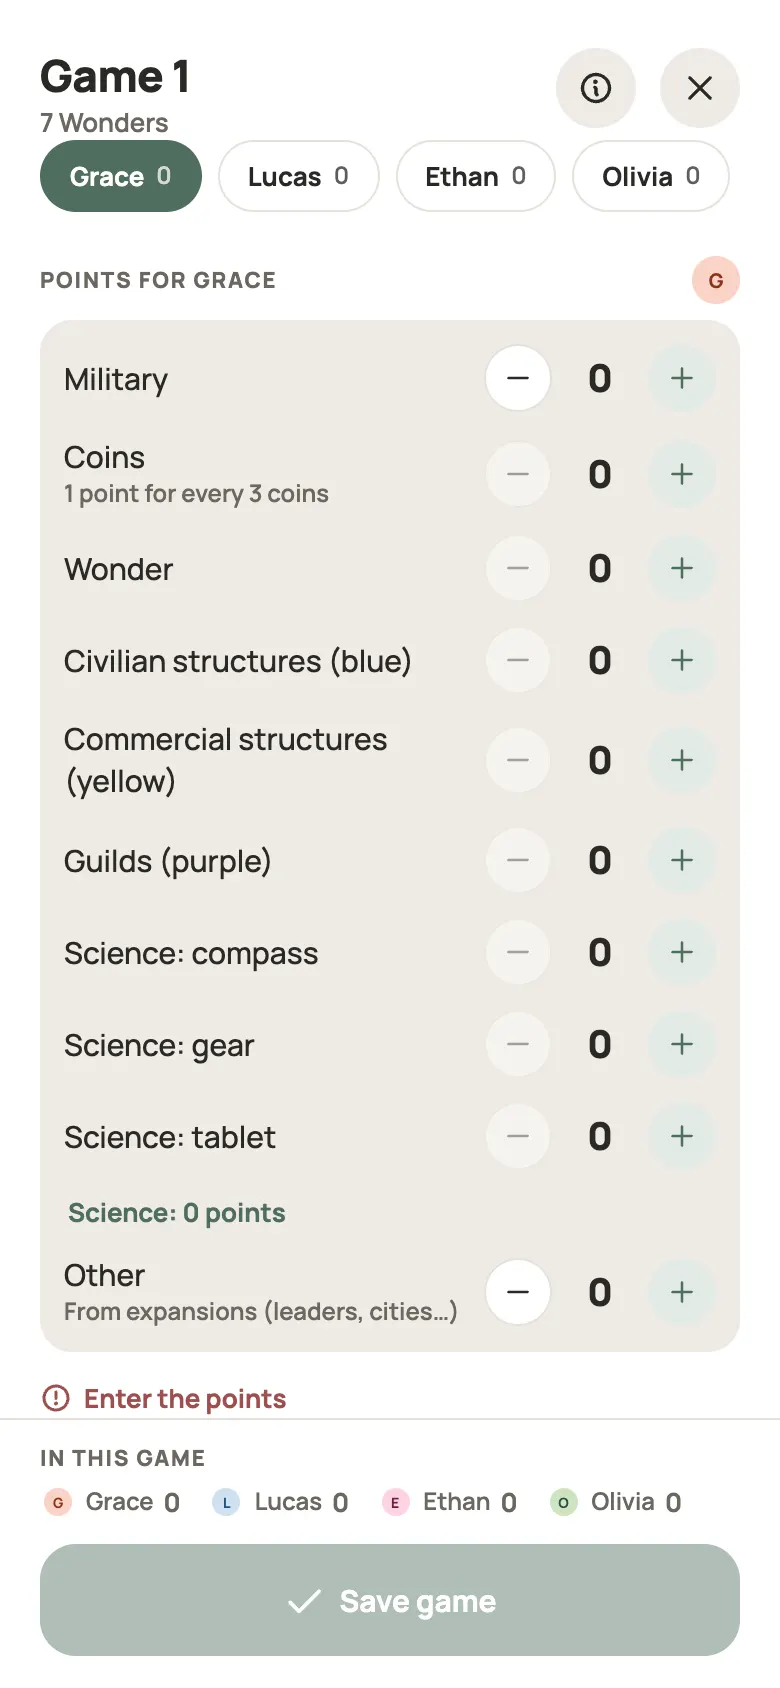Image resolution: width=780 pixels, height=1688 pixels.
Task: Open the game info icon
Action: pyautogui.click(x=596, y=88)
